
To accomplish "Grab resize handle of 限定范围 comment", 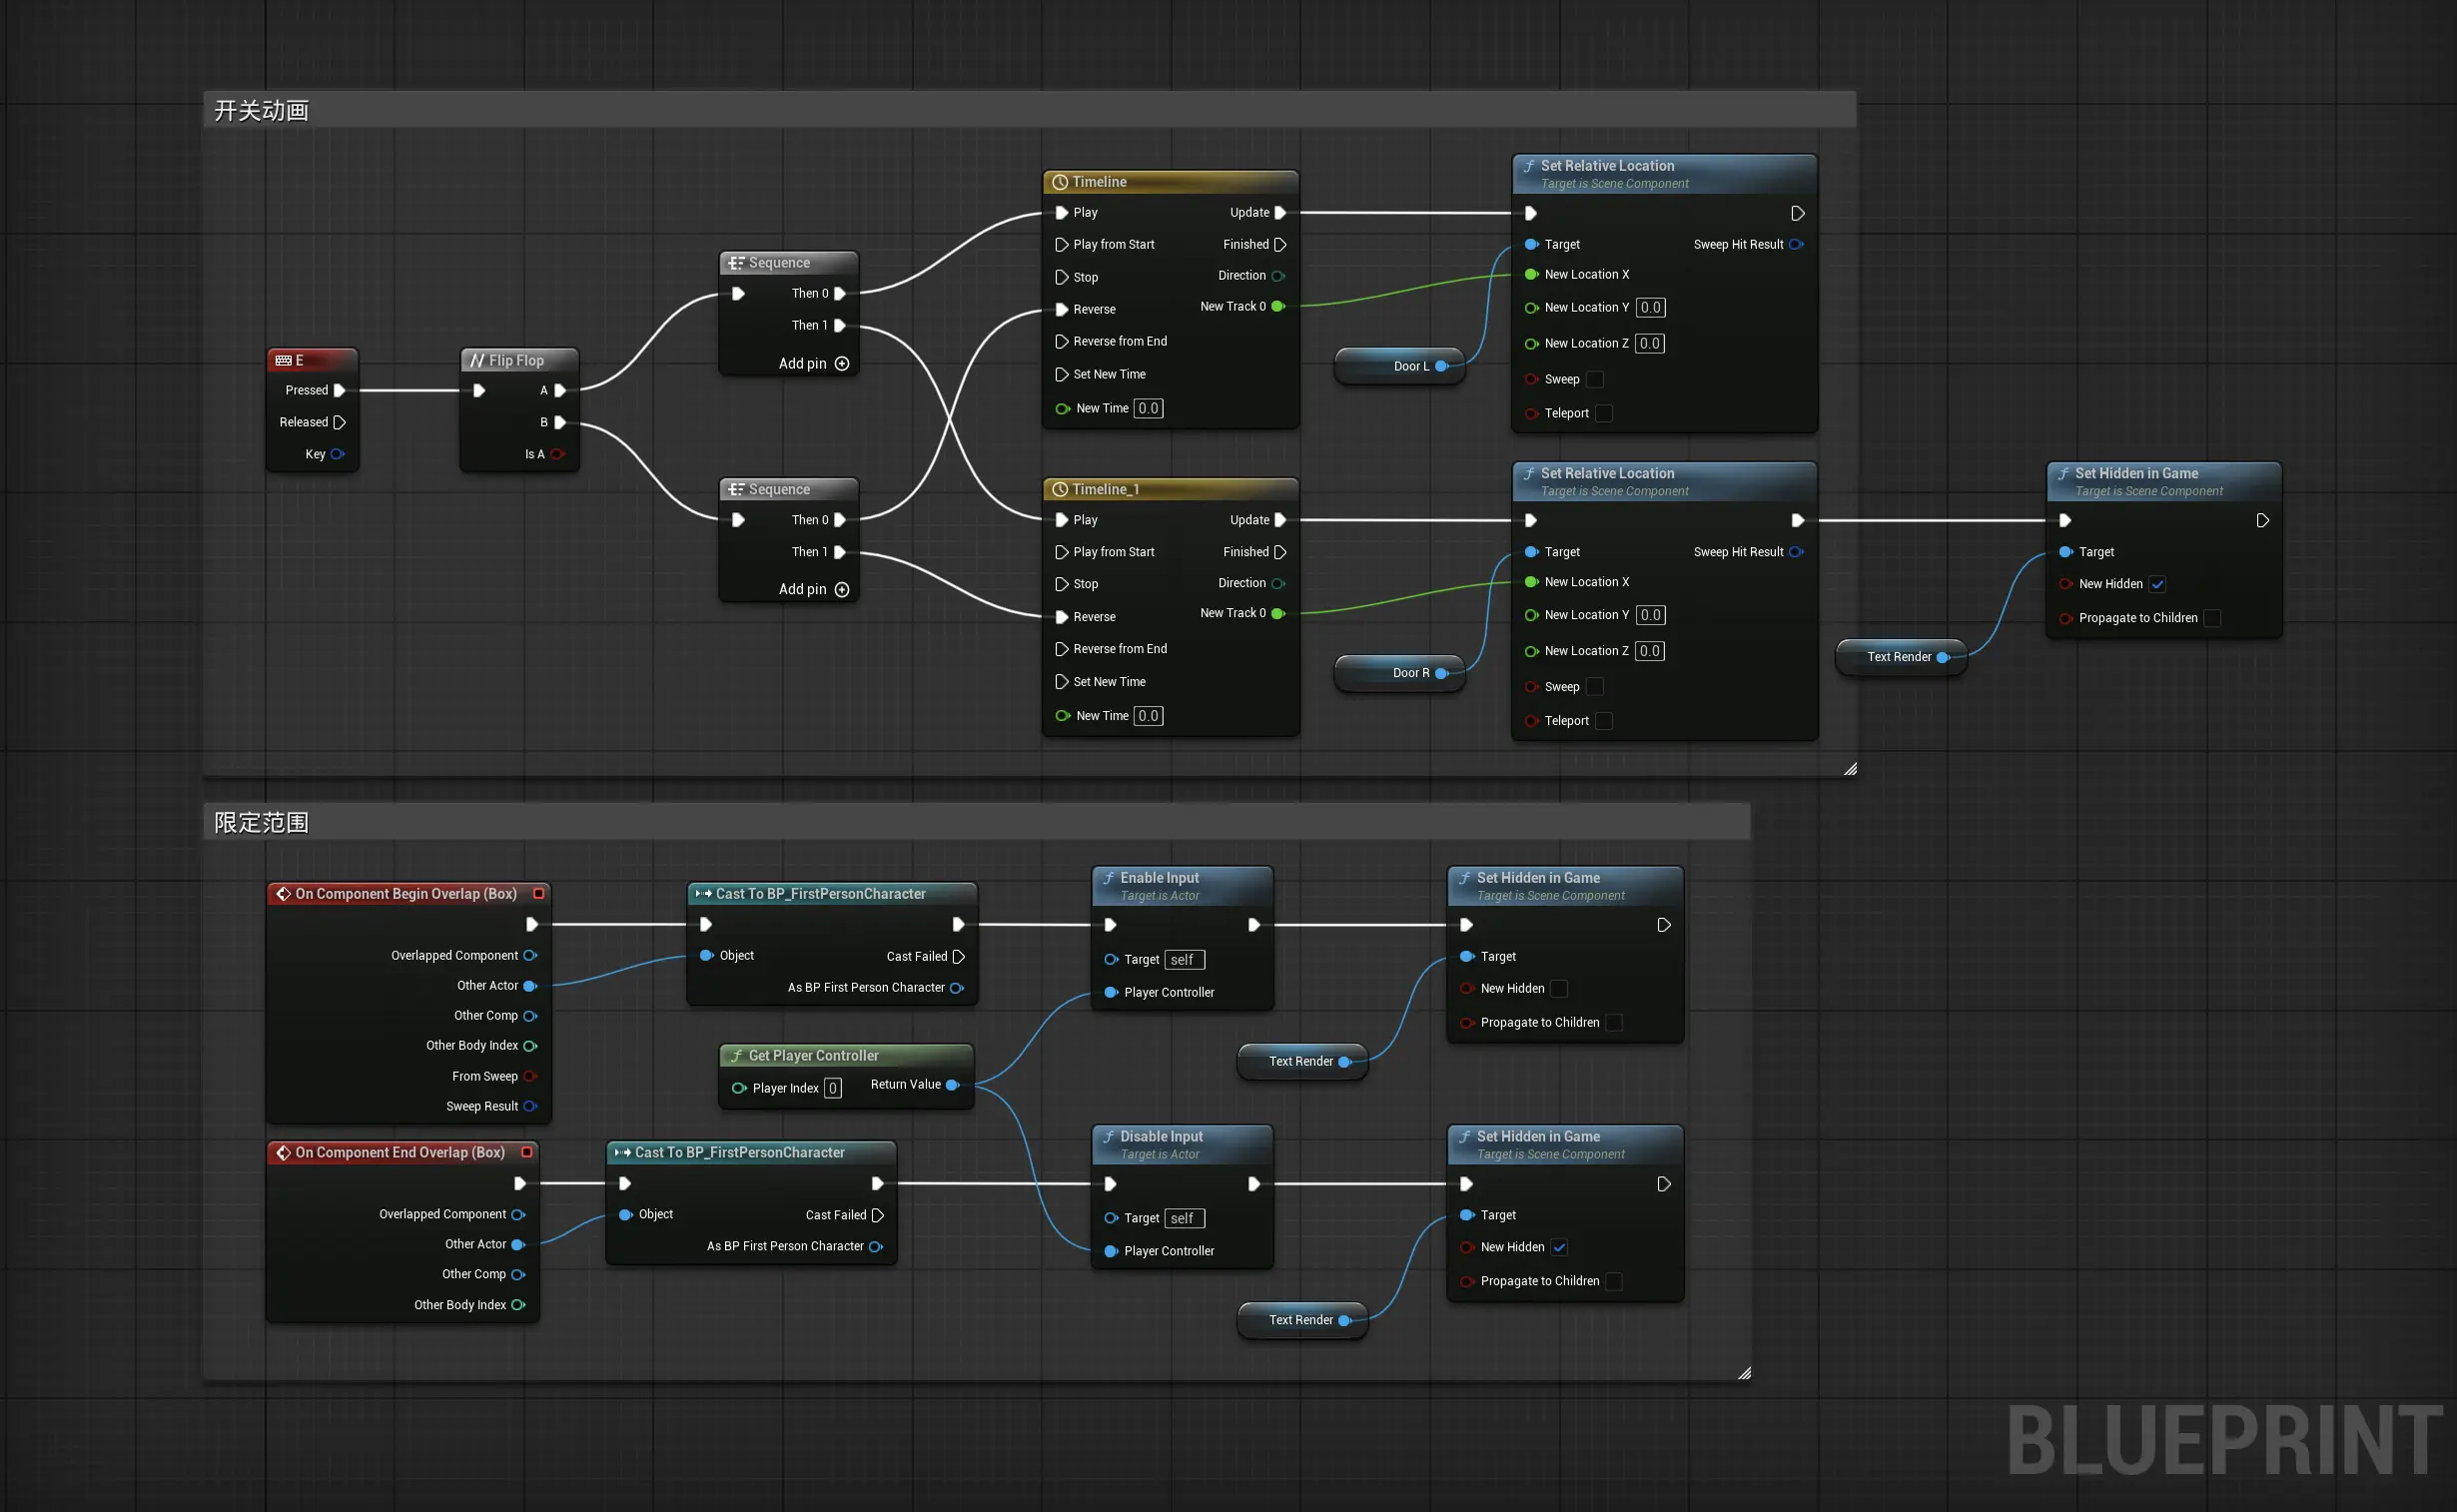I will click(x=1744, y=1373).
